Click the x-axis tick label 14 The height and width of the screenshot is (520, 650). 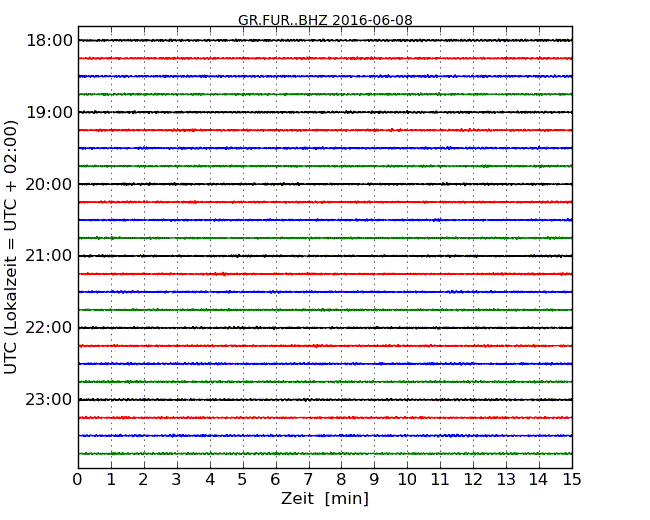pos(538,479)
